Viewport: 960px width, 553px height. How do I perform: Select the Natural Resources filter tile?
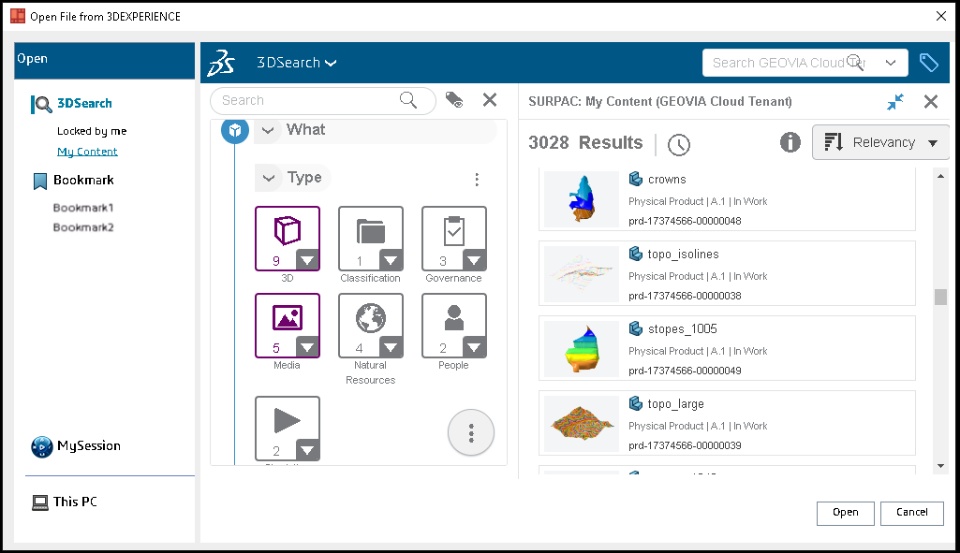point(370,325)
